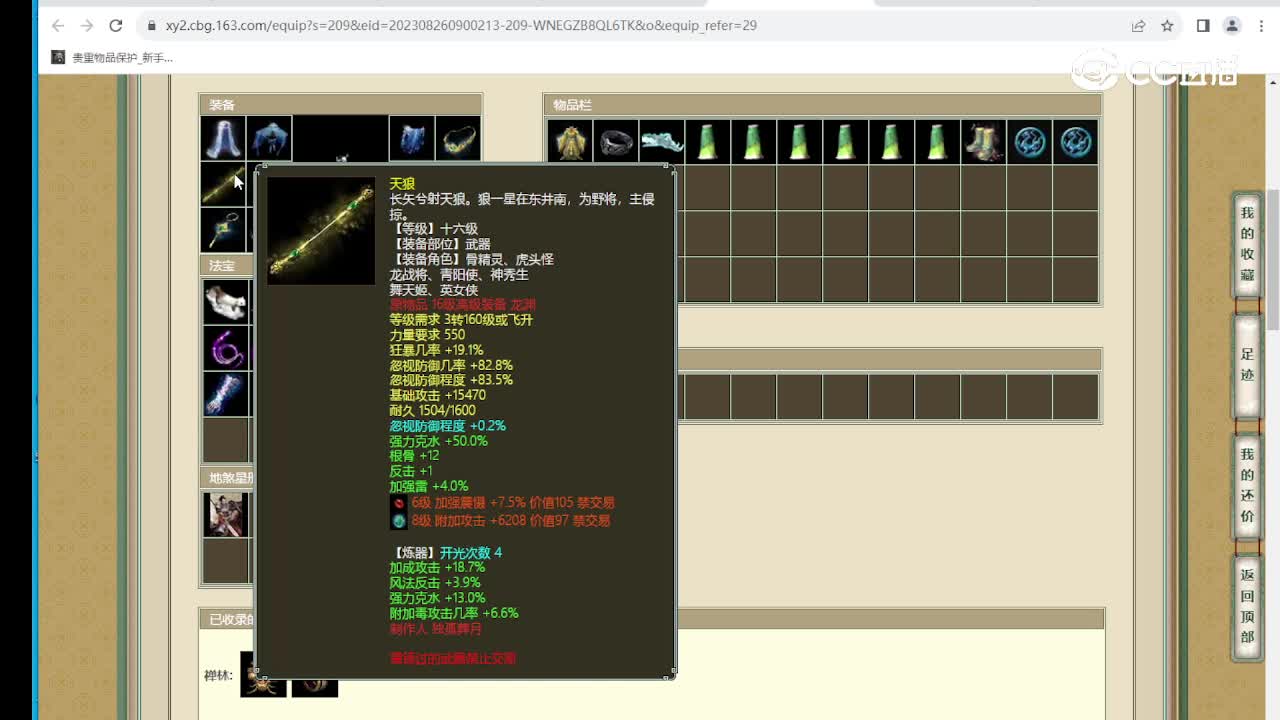The width and height of the screenshot is (1280, 720).
Task: Click the text 加成攻击 +18.7%
Action: click(x=437, y=567)
